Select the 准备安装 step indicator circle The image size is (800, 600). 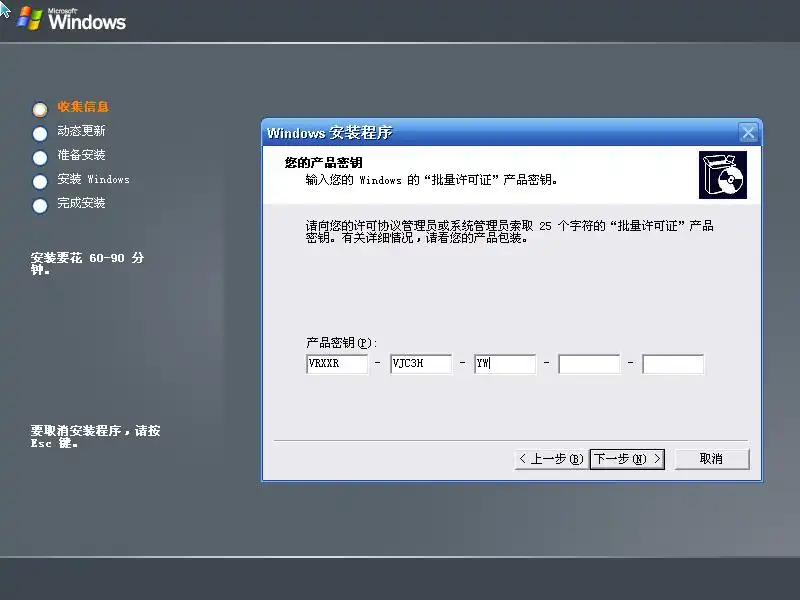pyautogui.click(x=40, y=158)
